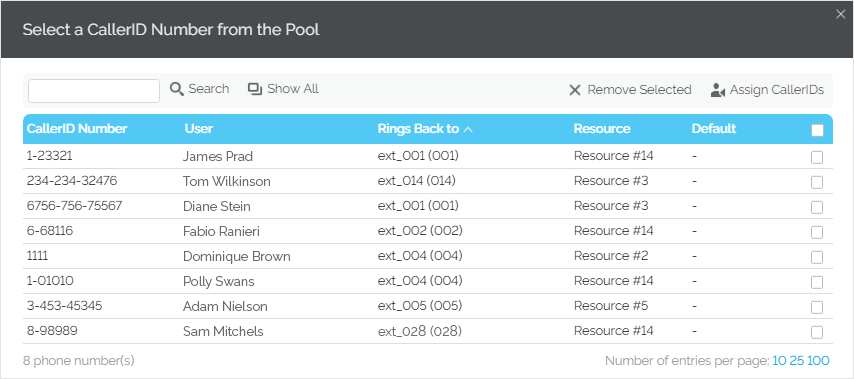Show 25 entries per page

pyautogui.click(x=797, y=360)
